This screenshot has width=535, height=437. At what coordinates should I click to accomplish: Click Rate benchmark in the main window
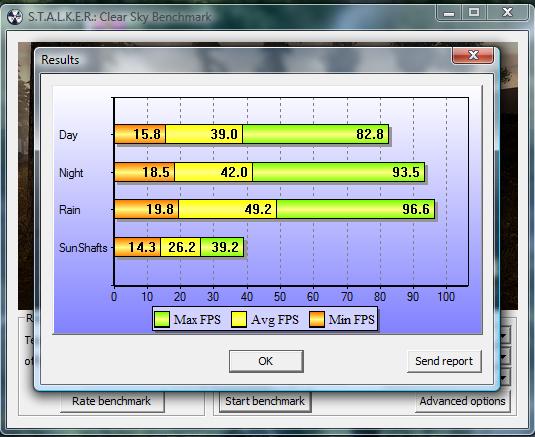pos(112,401)
